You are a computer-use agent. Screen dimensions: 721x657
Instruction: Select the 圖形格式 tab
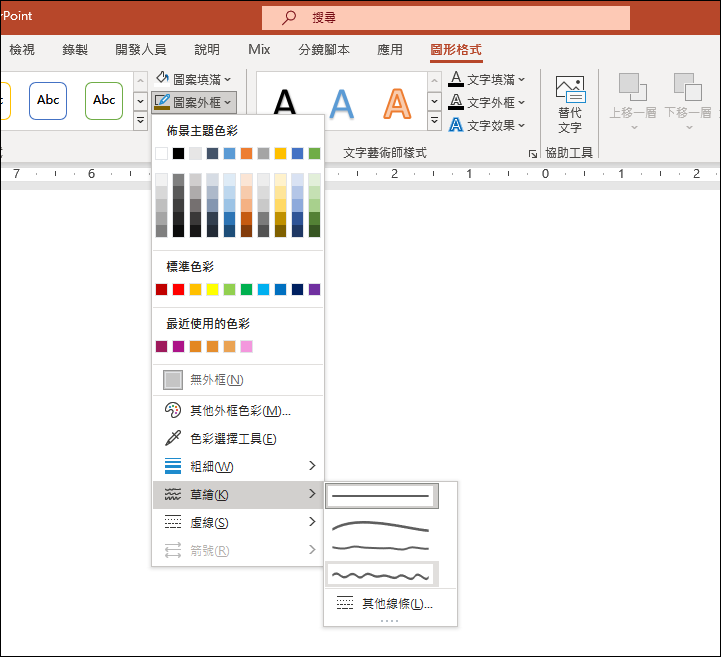point(456,50)
